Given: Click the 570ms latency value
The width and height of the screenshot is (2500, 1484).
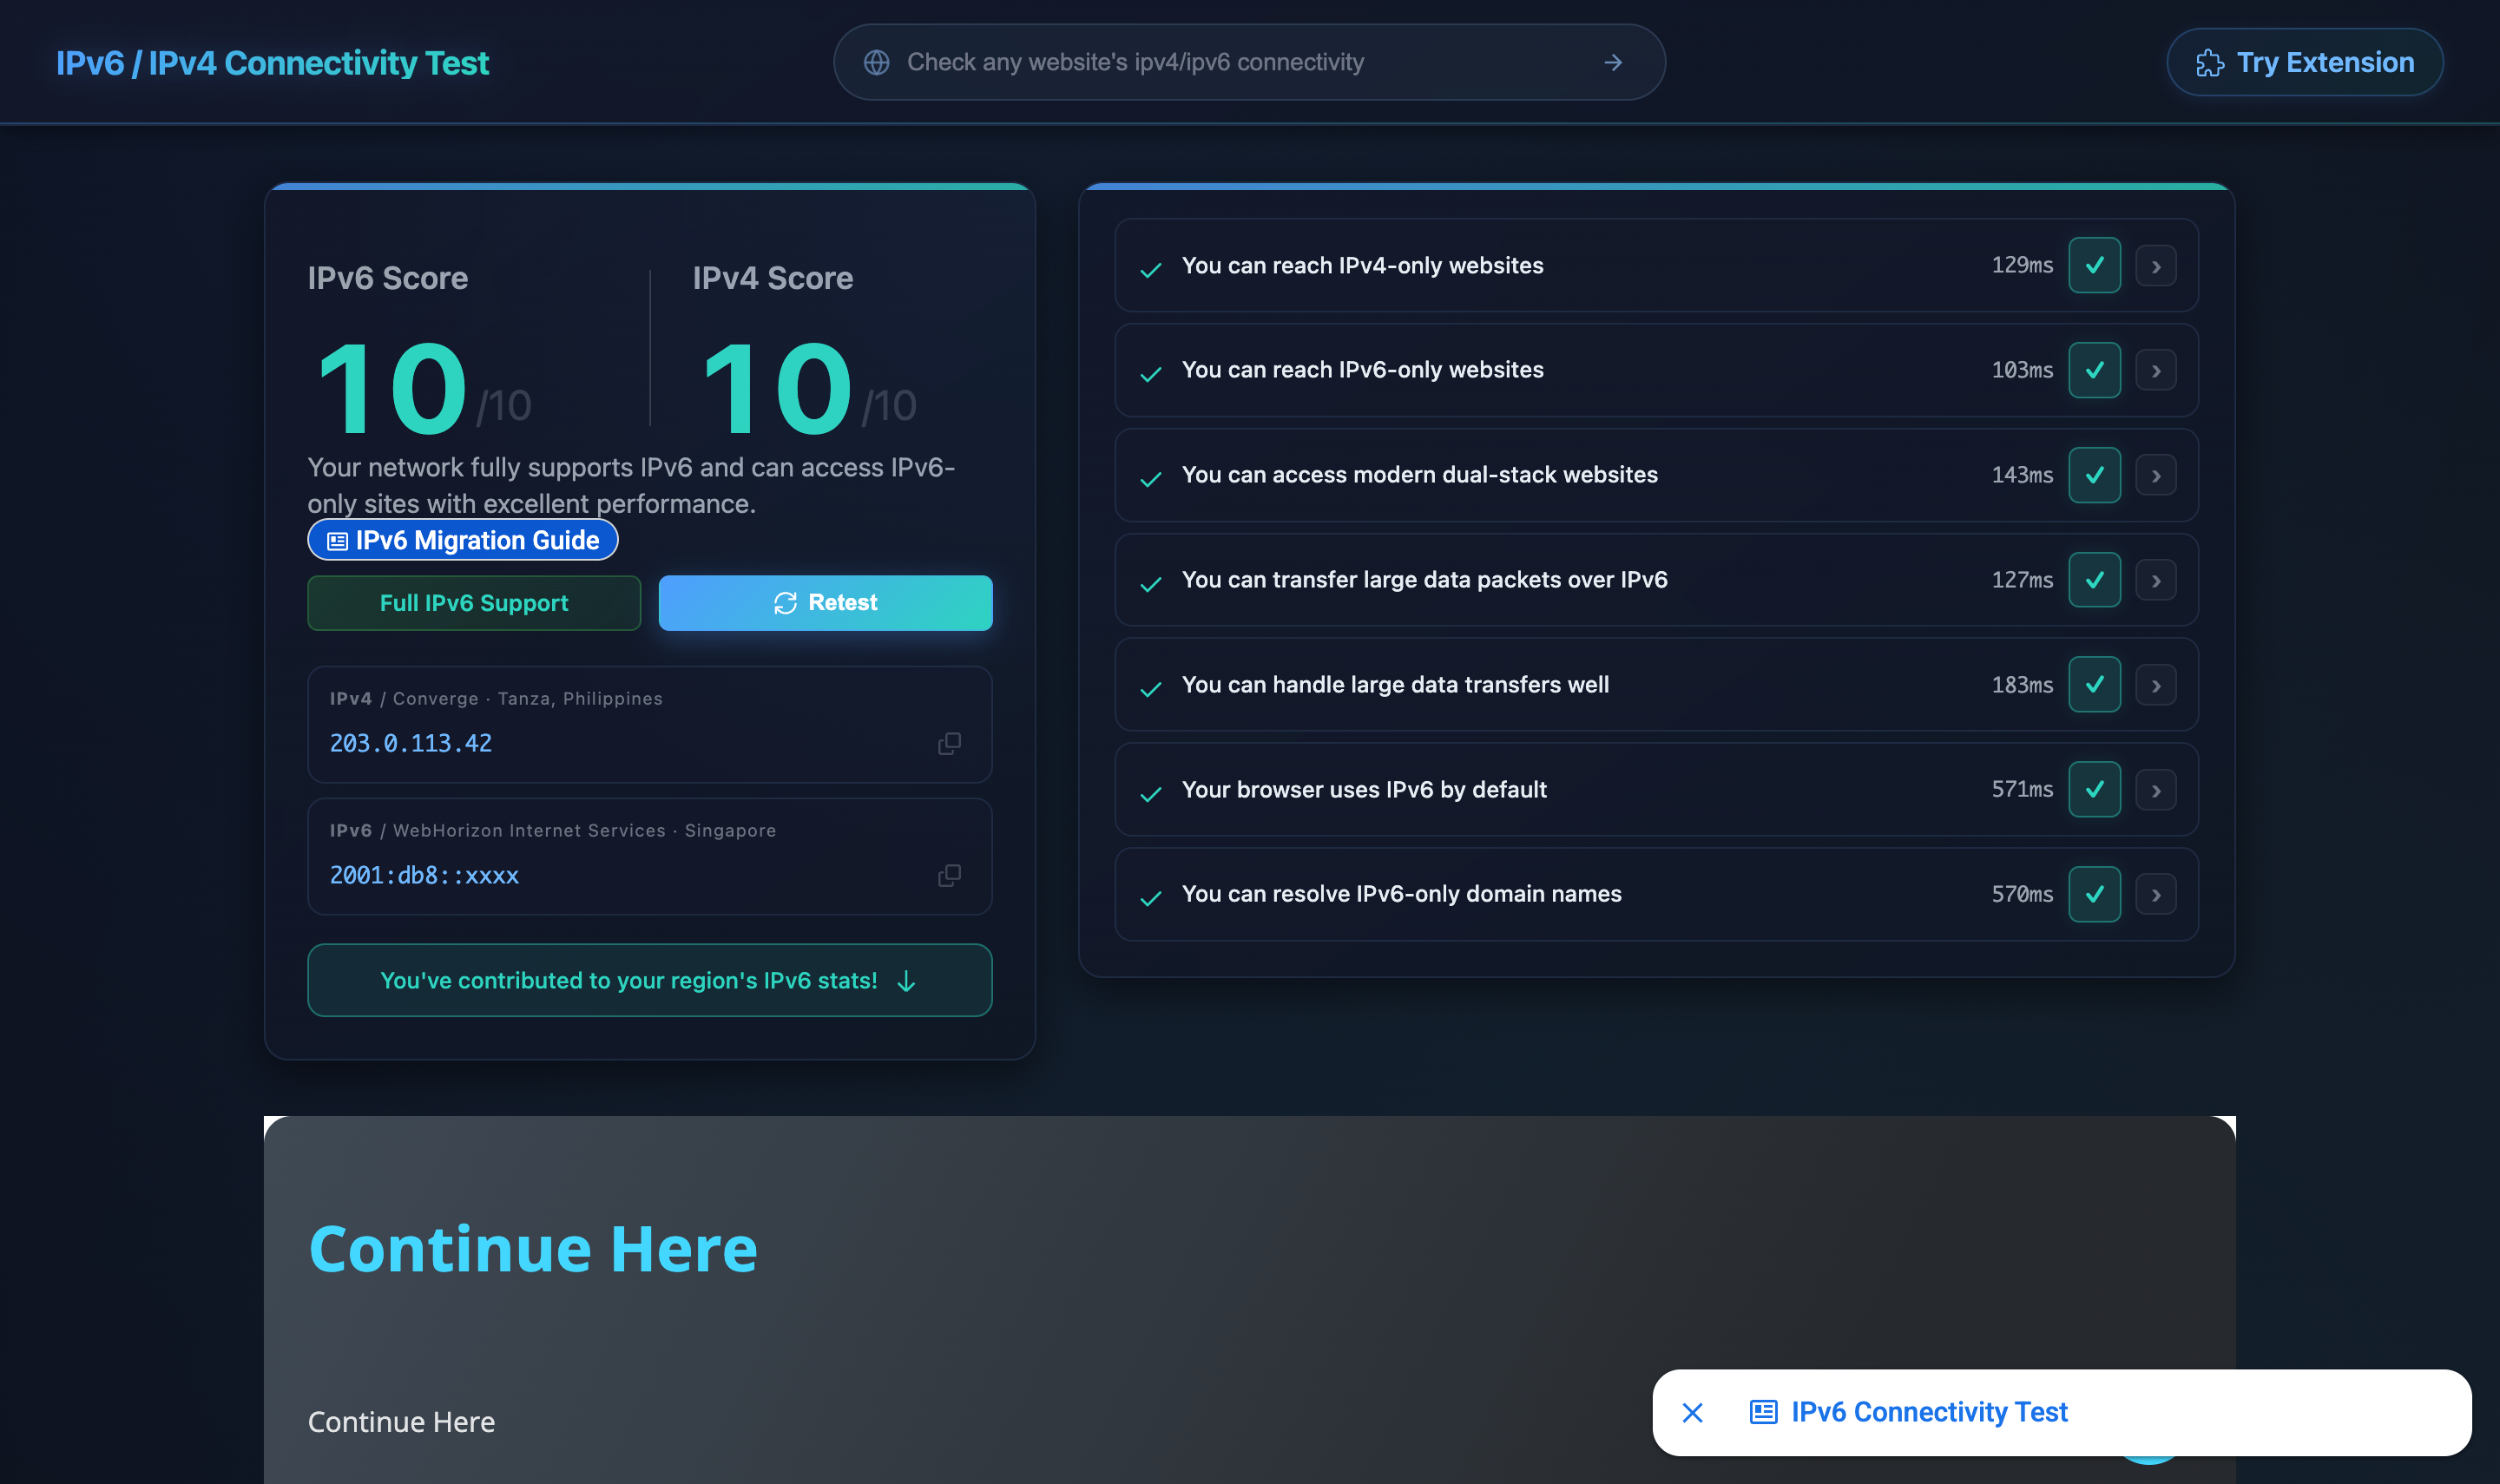Looking at the screenshot, I should click(x=2022, y=894).
